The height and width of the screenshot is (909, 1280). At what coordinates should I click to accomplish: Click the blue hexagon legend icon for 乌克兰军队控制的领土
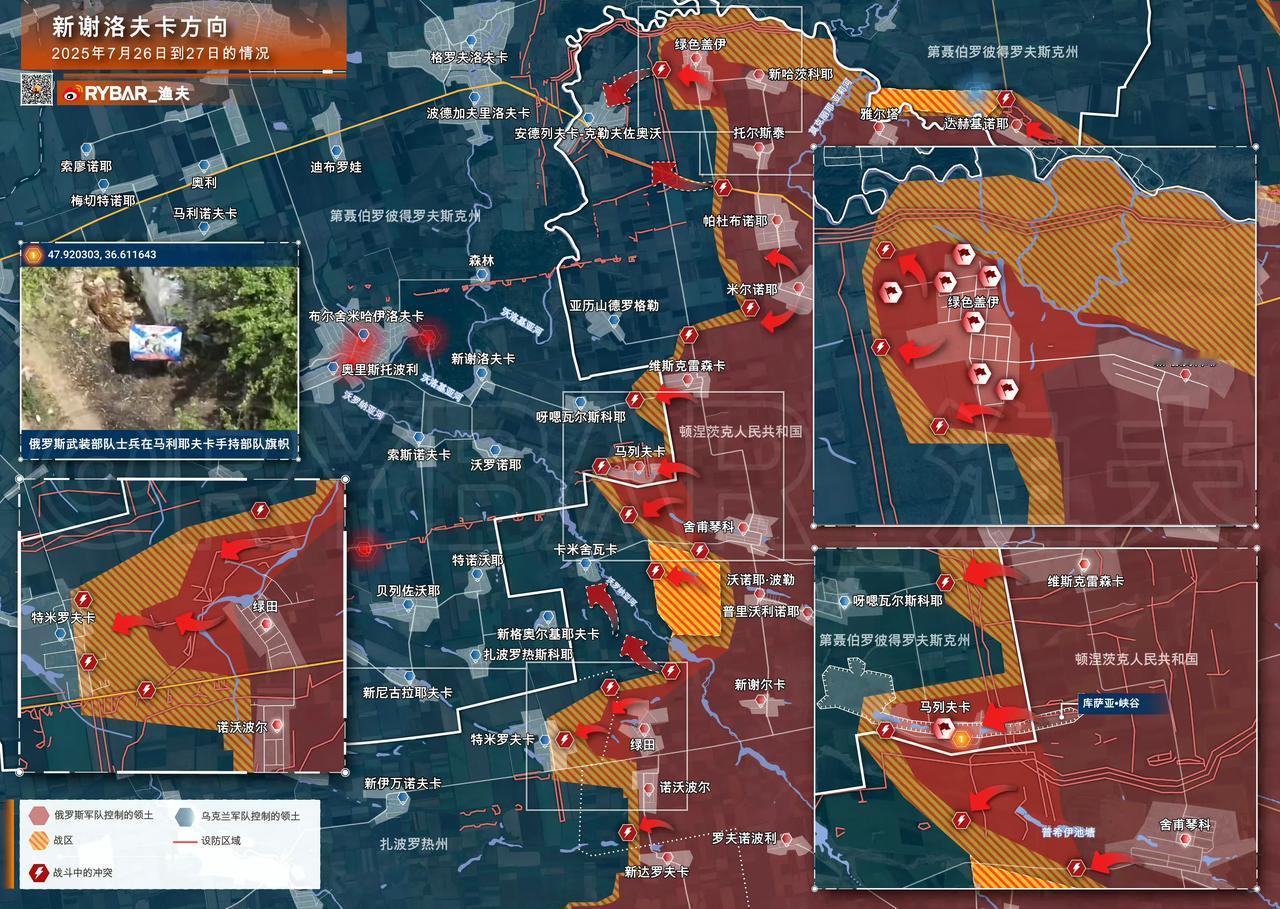pos(183,816)
